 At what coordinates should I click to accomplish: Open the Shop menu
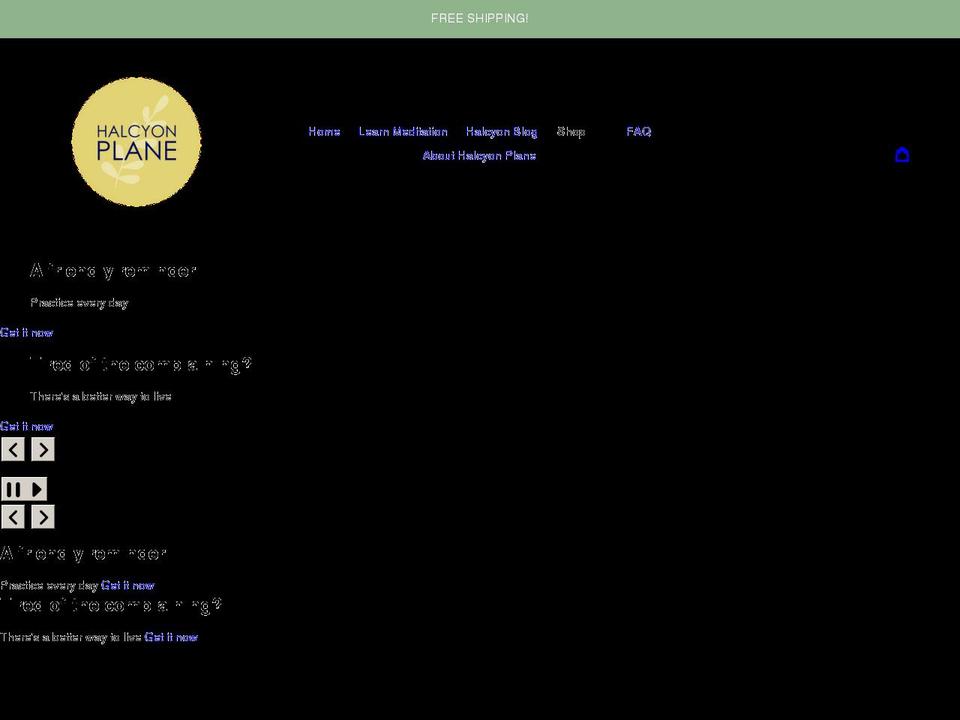tap(571, 131)
